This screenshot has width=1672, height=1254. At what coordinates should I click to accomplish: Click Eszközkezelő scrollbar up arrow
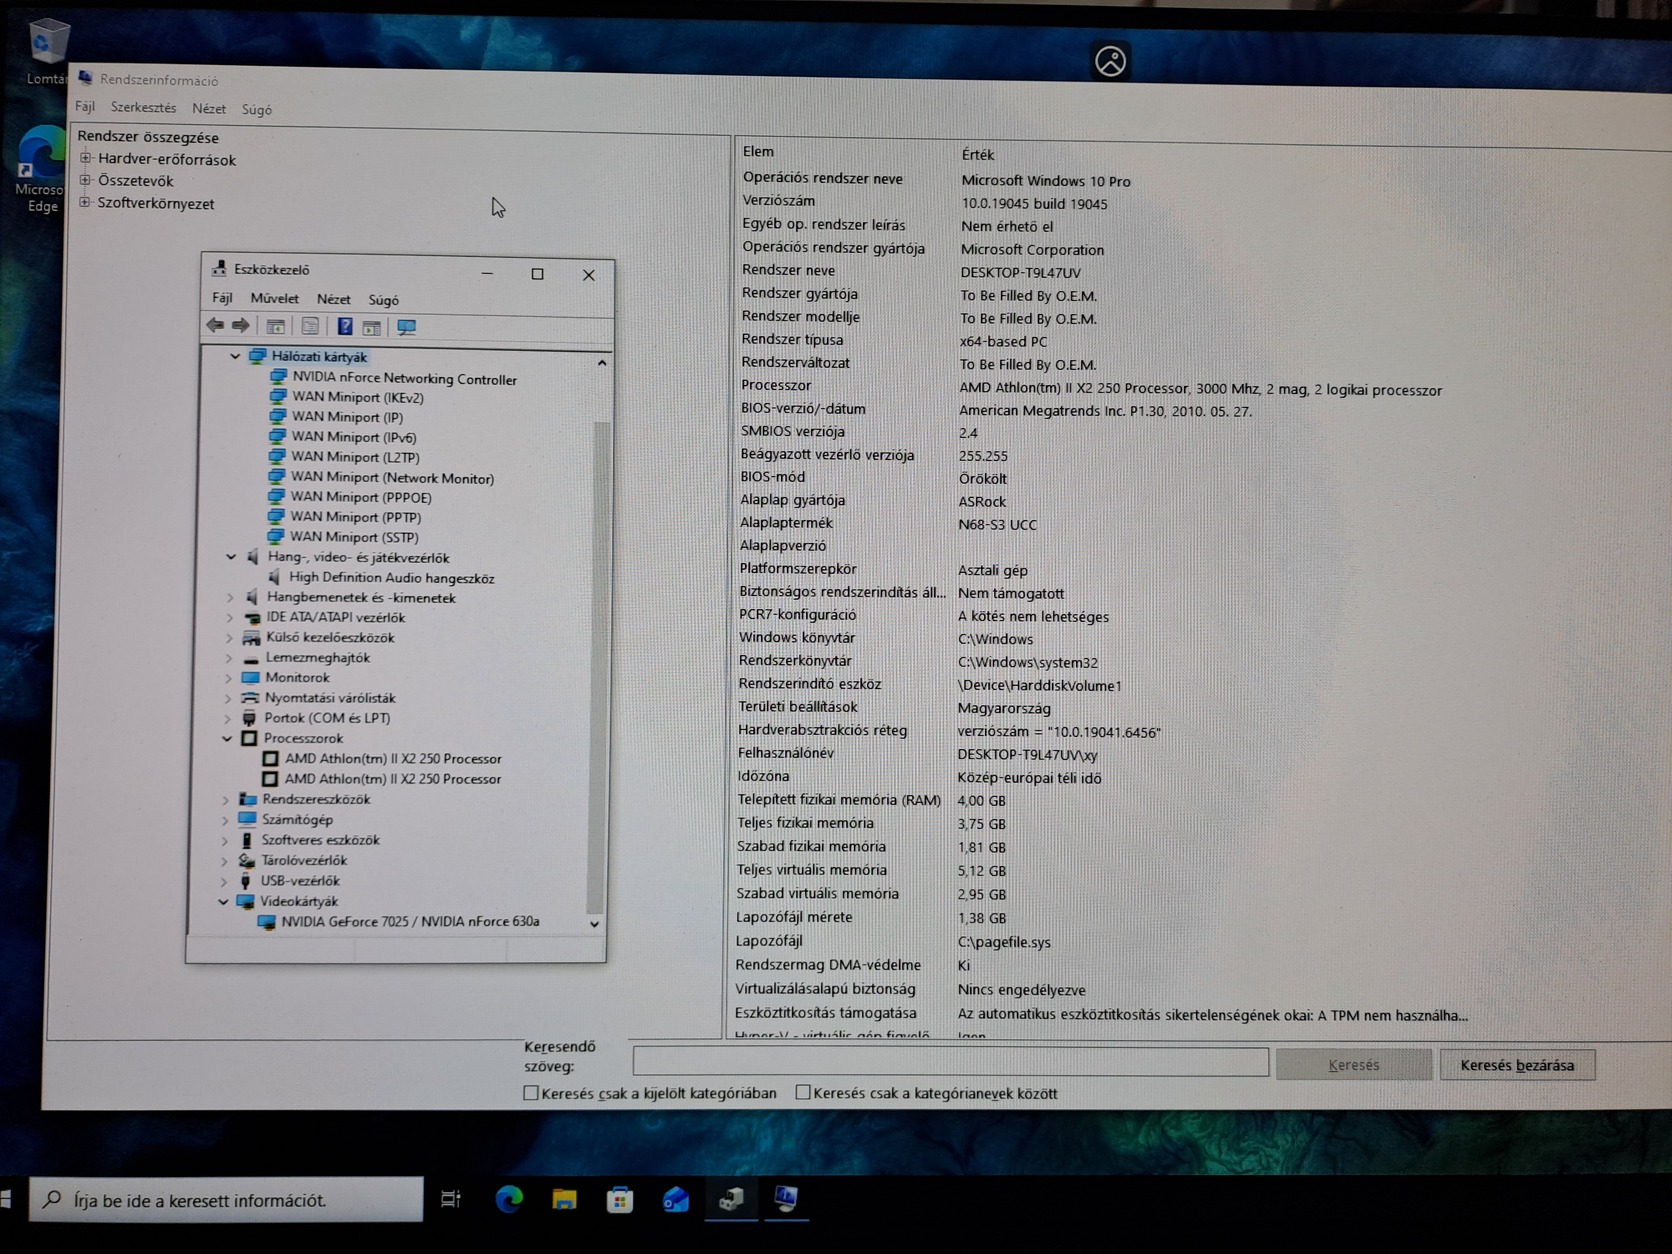click(602, 363)
